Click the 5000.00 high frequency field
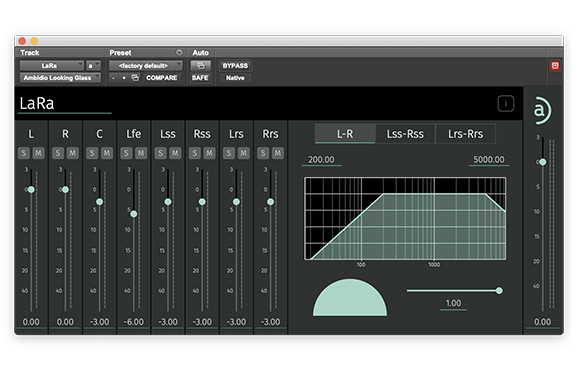The width and height of the screenshot is (580, 373). (489, 159)
